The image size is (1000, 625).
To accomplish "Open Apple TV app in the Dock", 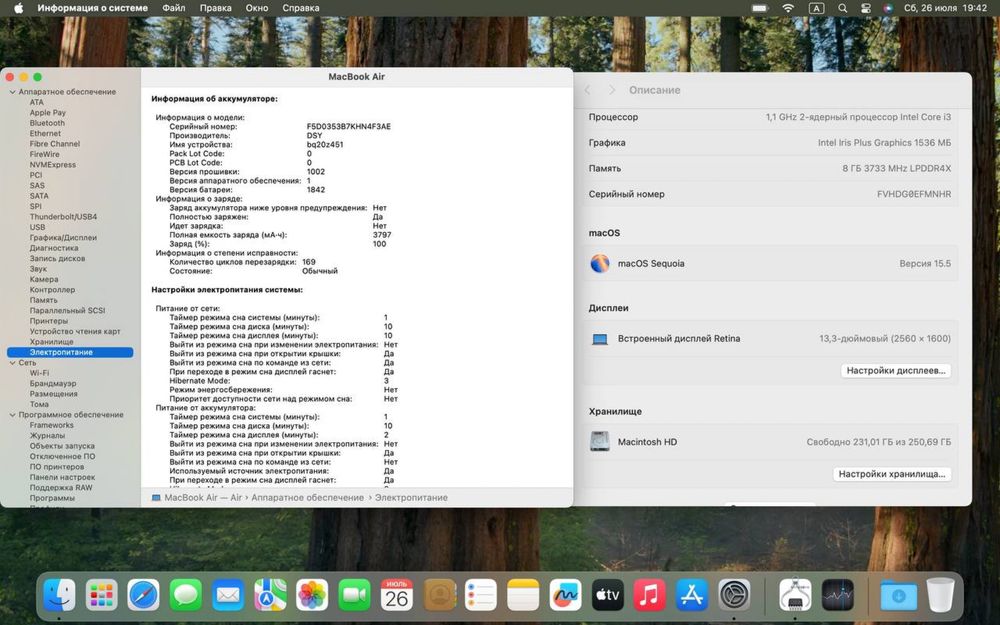I will 608,596.
